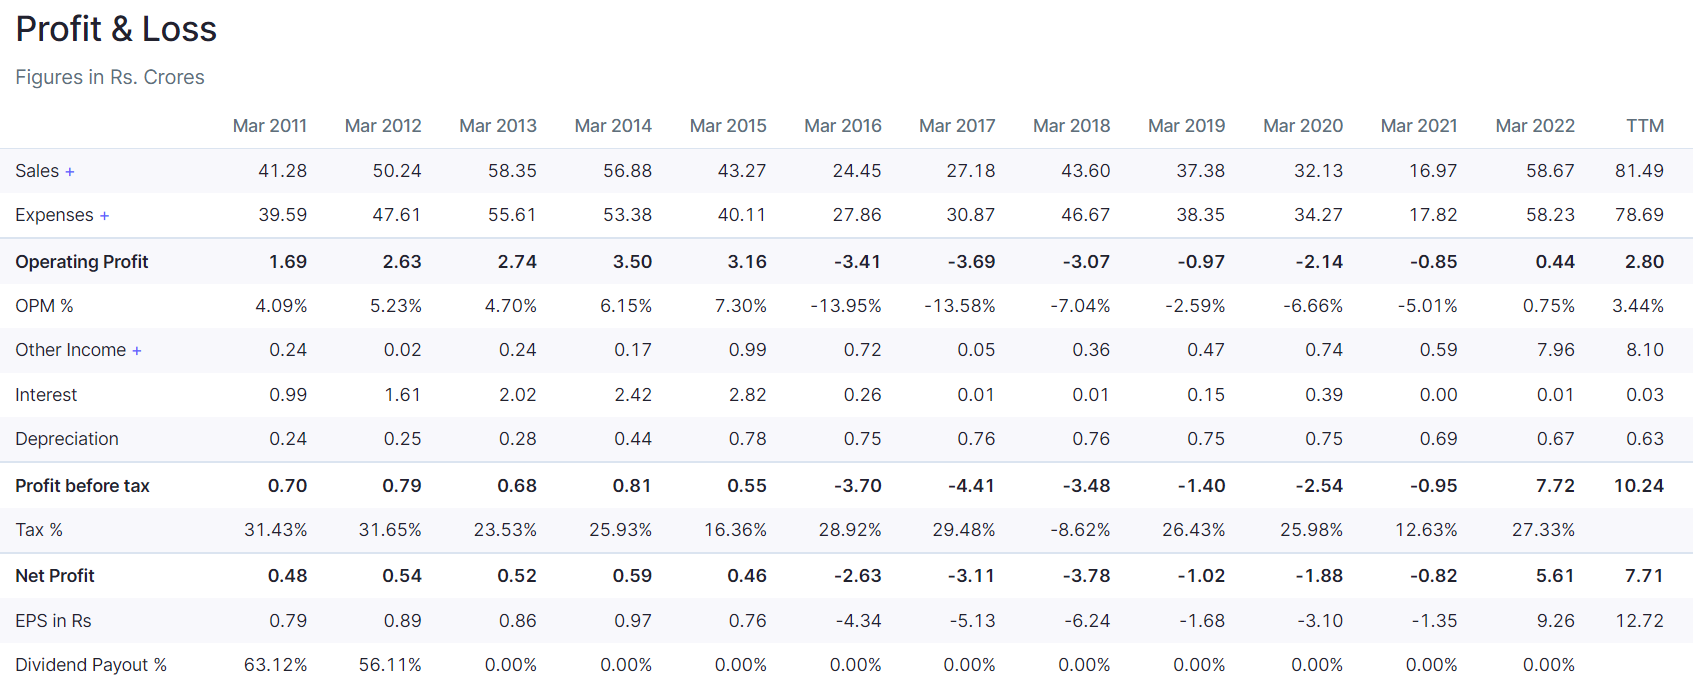Click the Operating Profit row label

[82, 262]
